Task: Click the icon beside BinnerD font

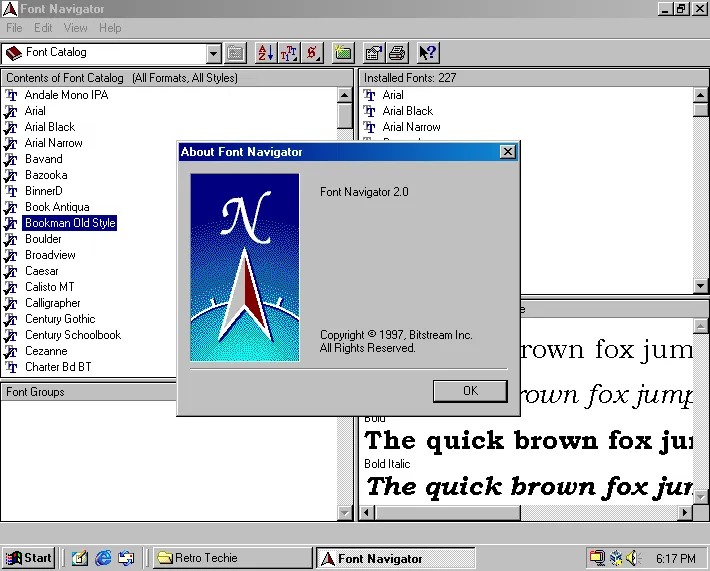Action: [x=12, y=191]
